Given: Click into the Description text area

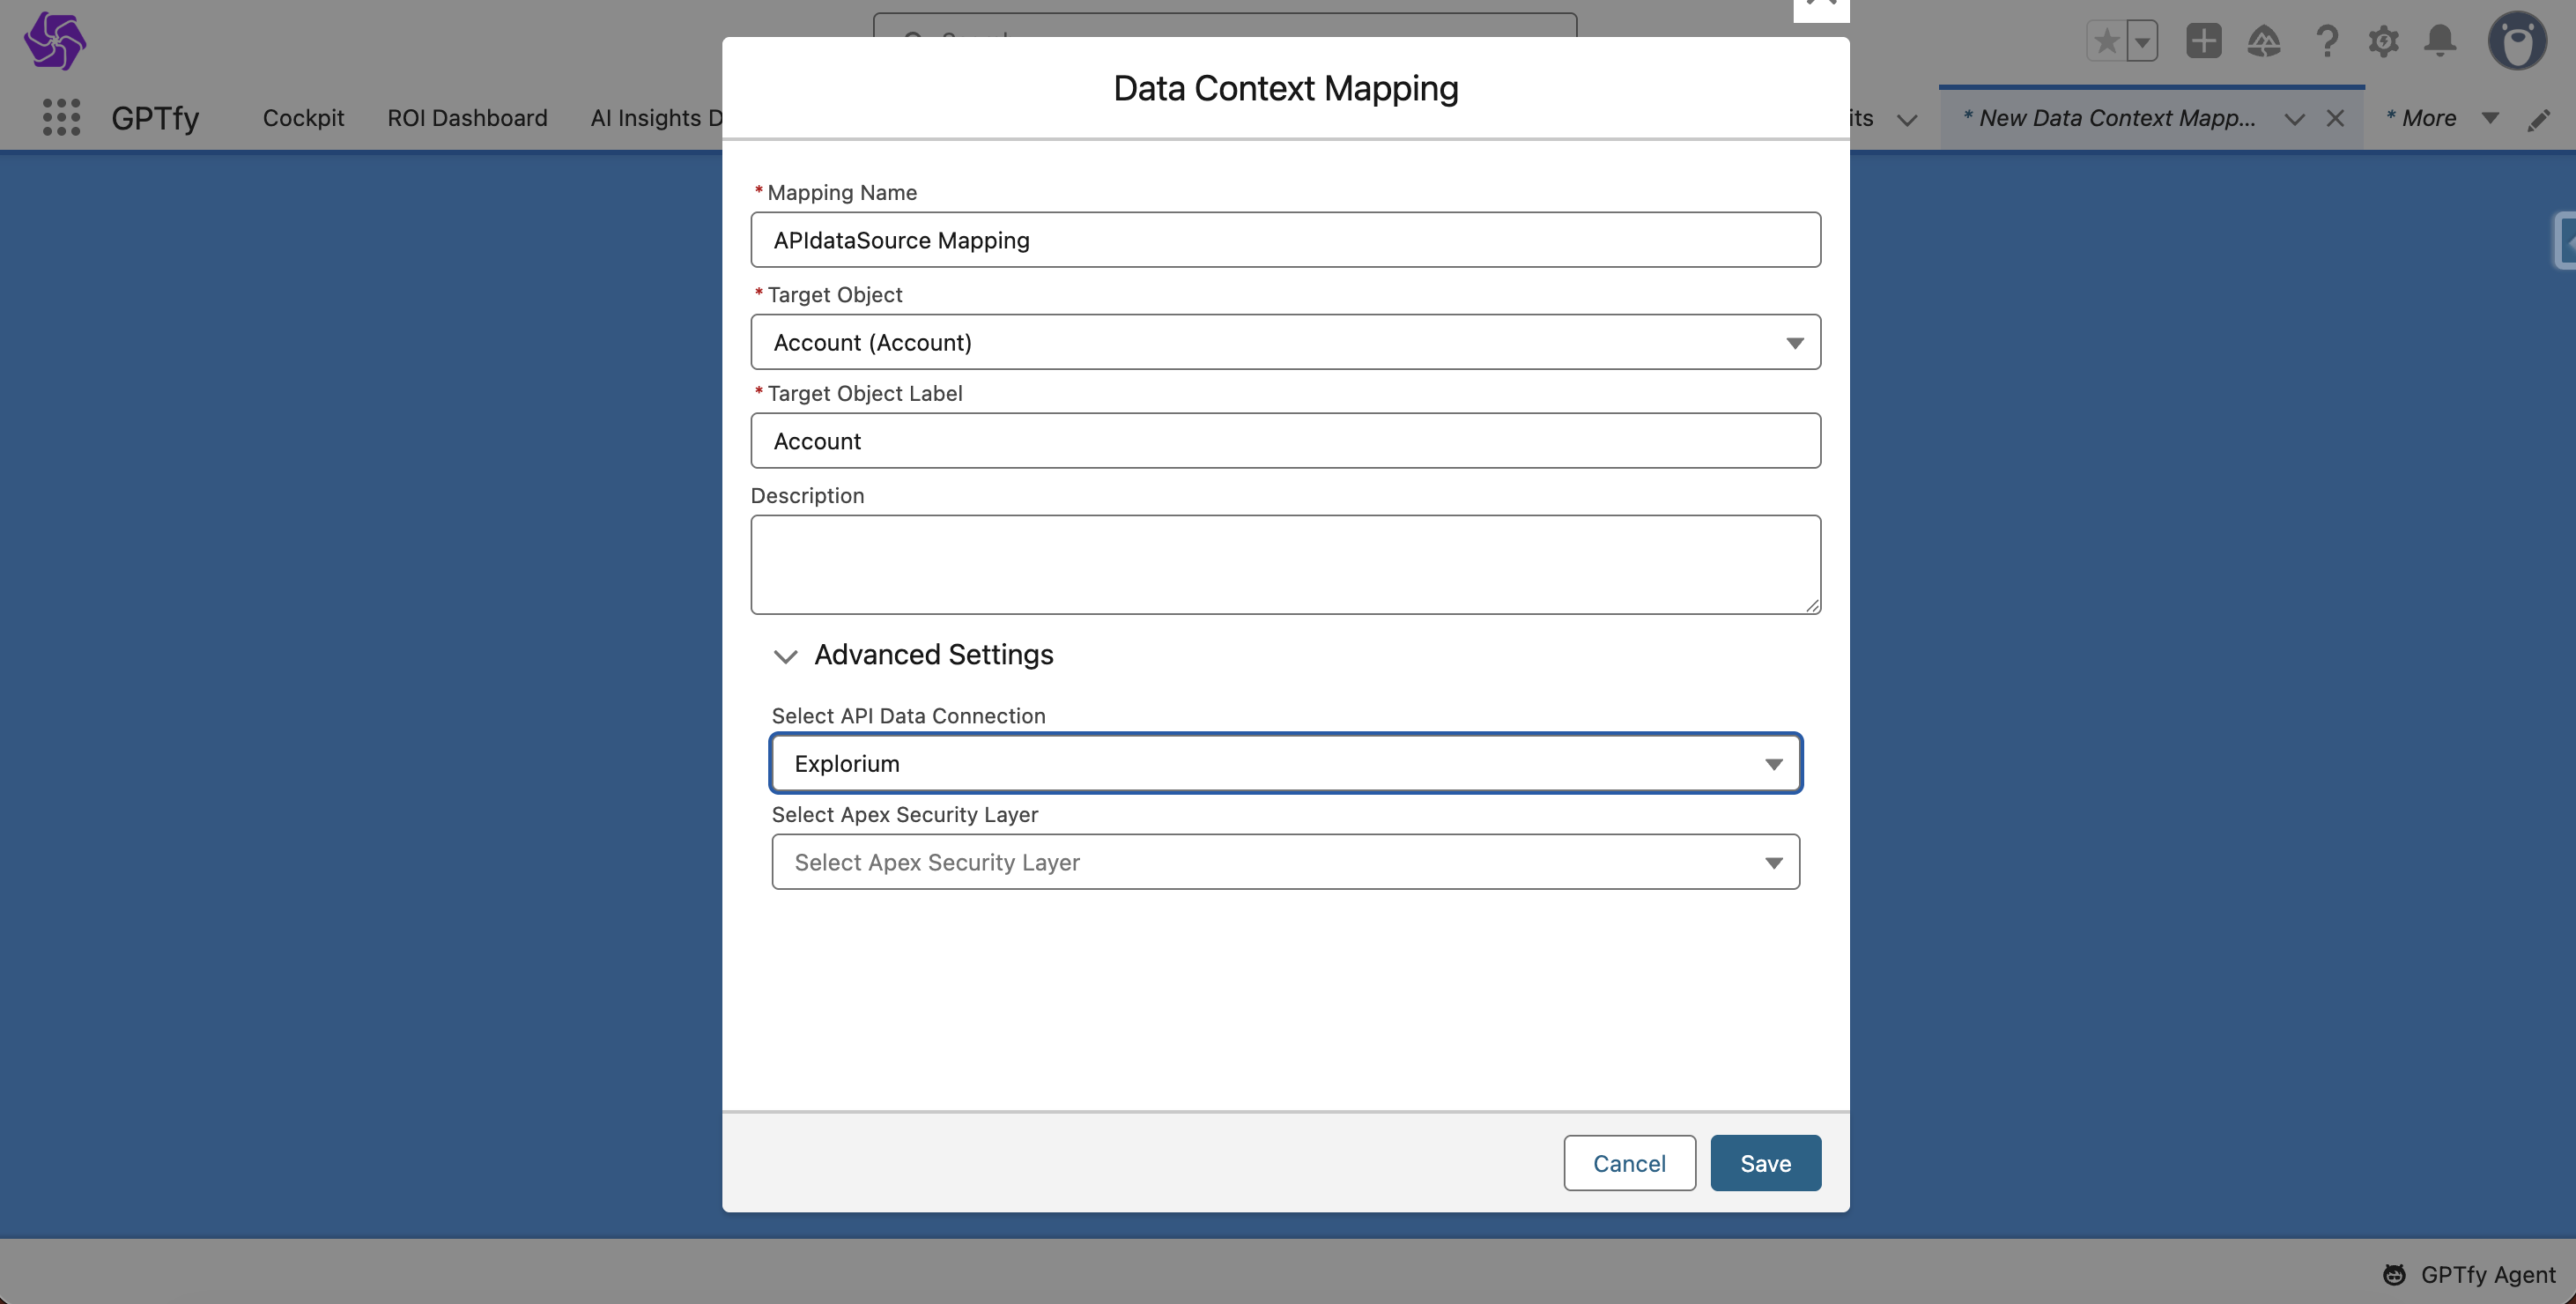Looking at the screenshot, I should 1285,564.
